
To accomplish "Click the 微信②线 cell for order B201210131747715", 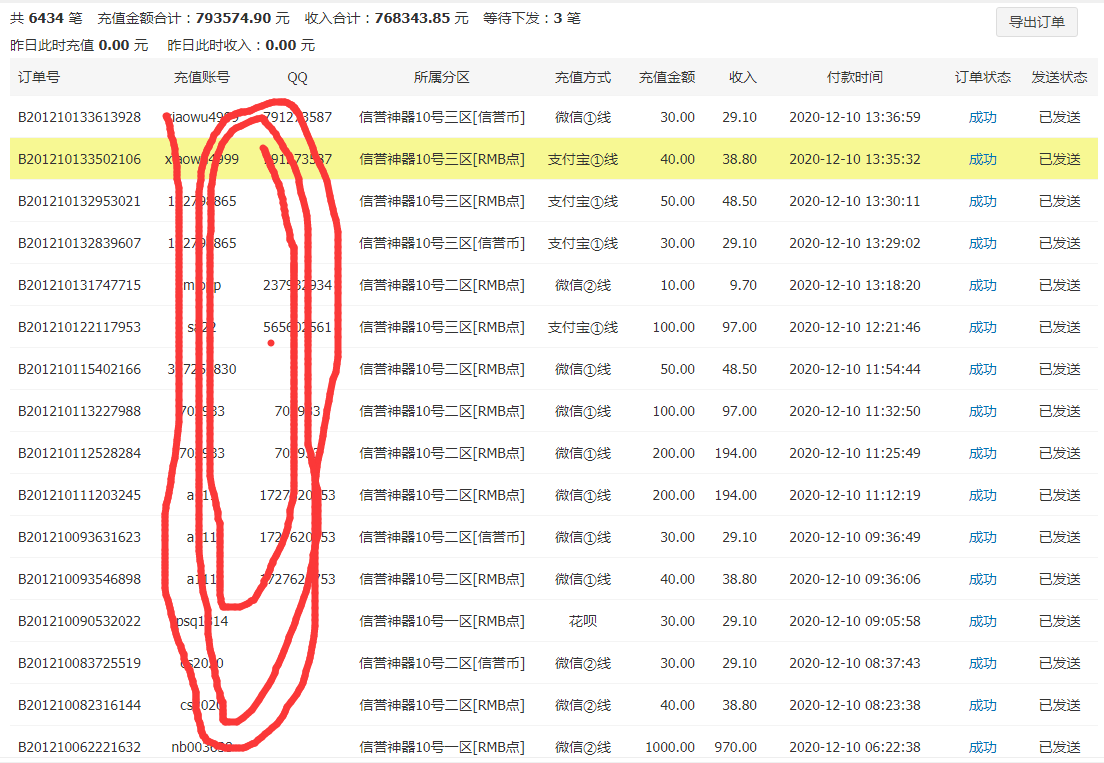I will 583,284.
